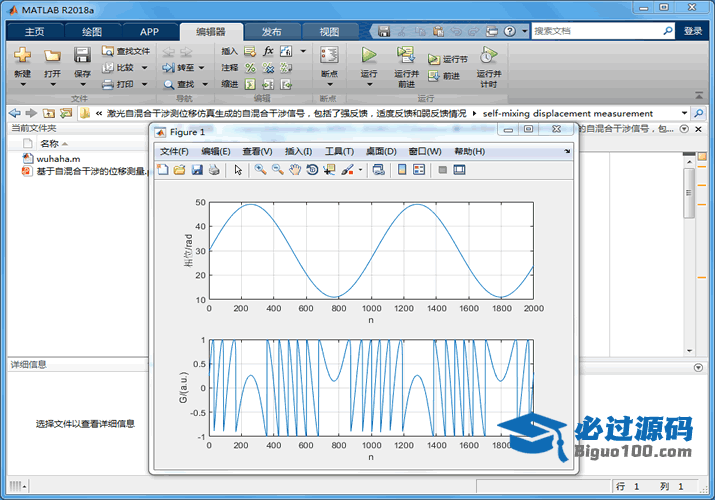The image size is (715, 500).
Task: Click the green Run (运行) button
Action: click(369, 56)
